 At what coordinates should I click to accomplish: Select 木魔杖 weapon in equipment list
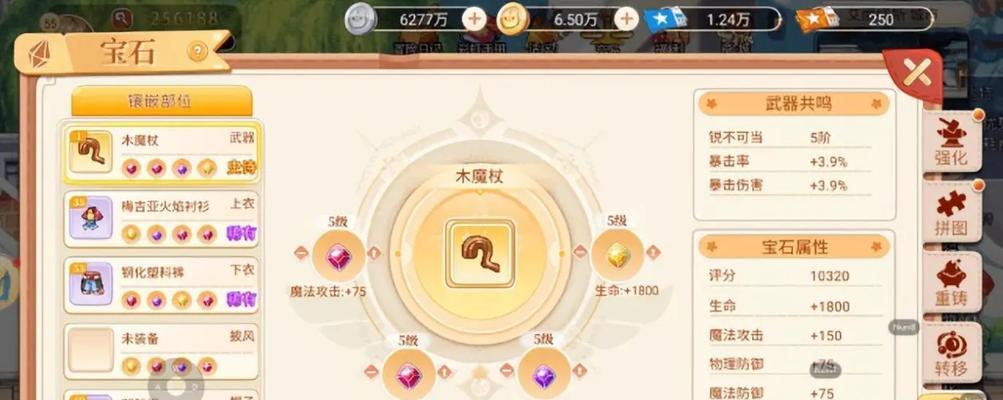coord(162,154)
